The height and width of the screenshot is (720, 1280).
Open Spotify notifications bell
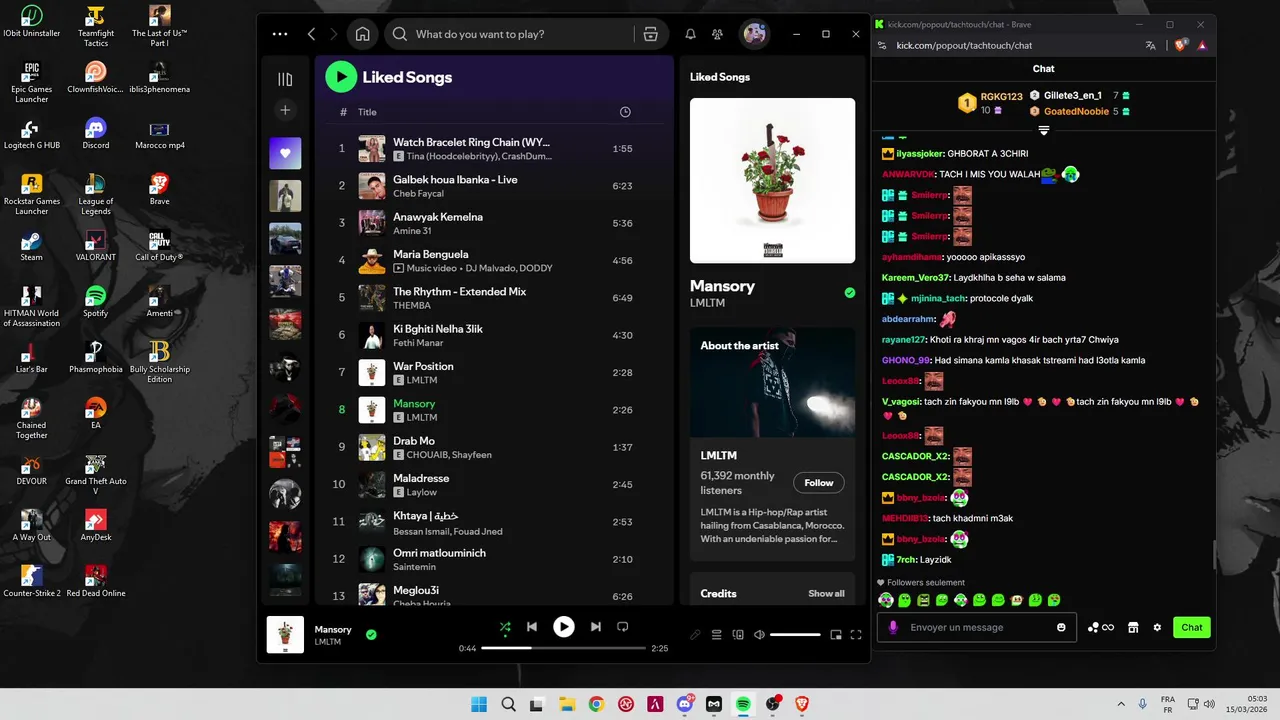pyautogui.click(x=690, y=34)
